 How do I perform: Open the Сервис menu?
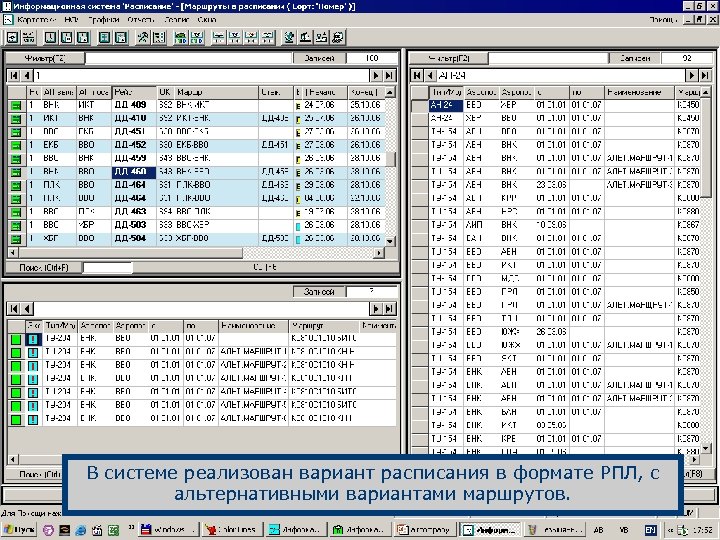point(177,20)
